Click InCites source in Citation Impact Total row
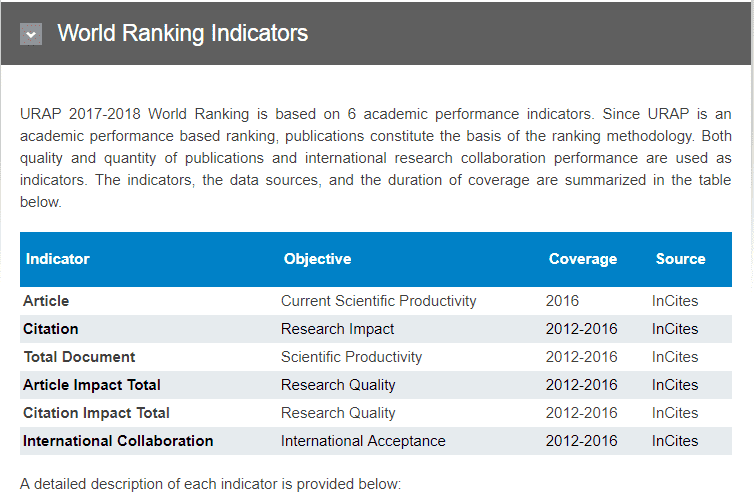 [x=675, y=413]
